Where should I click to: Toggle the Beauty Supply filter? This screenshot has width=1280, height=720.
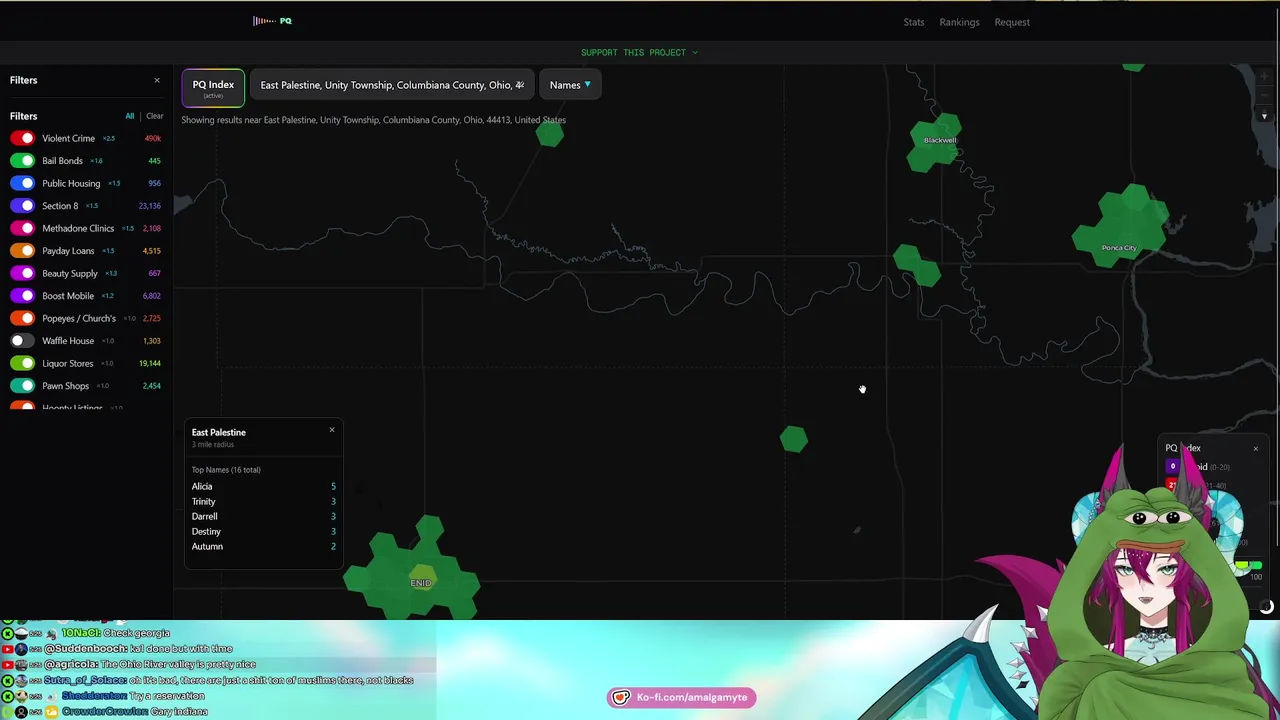click(x=22, y=273)
